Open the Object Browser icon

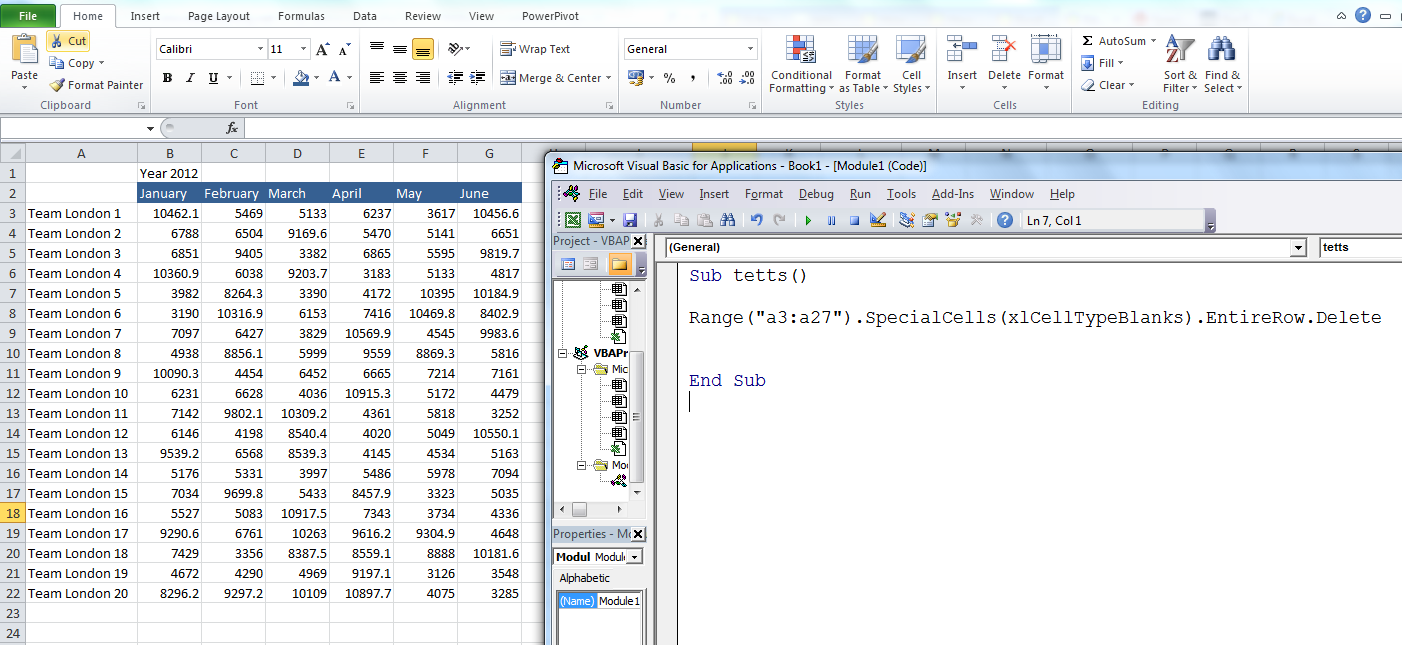pos(953,221)
